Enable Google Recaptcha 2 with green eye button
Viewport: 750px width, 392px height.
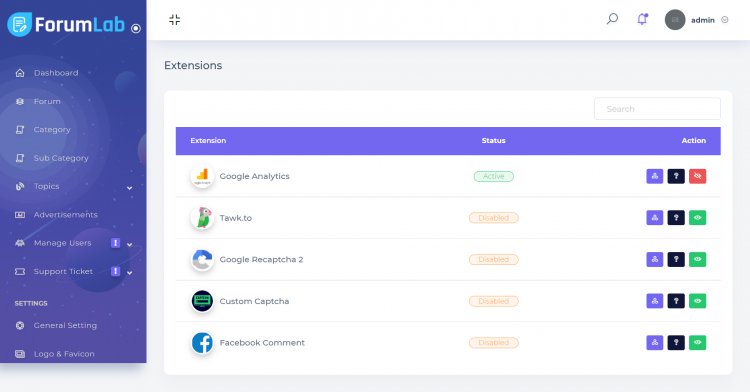tap(697, 259)
